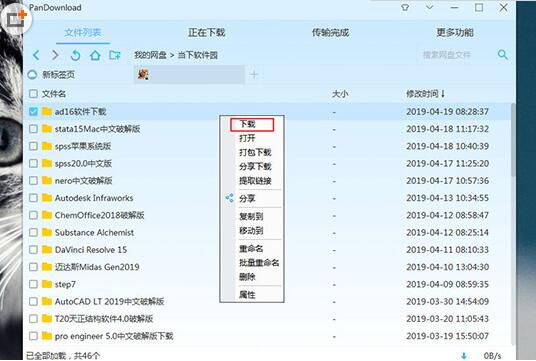Sort by the 修改时间 column header
The image size is (536, 361).
tap(426, 94)
